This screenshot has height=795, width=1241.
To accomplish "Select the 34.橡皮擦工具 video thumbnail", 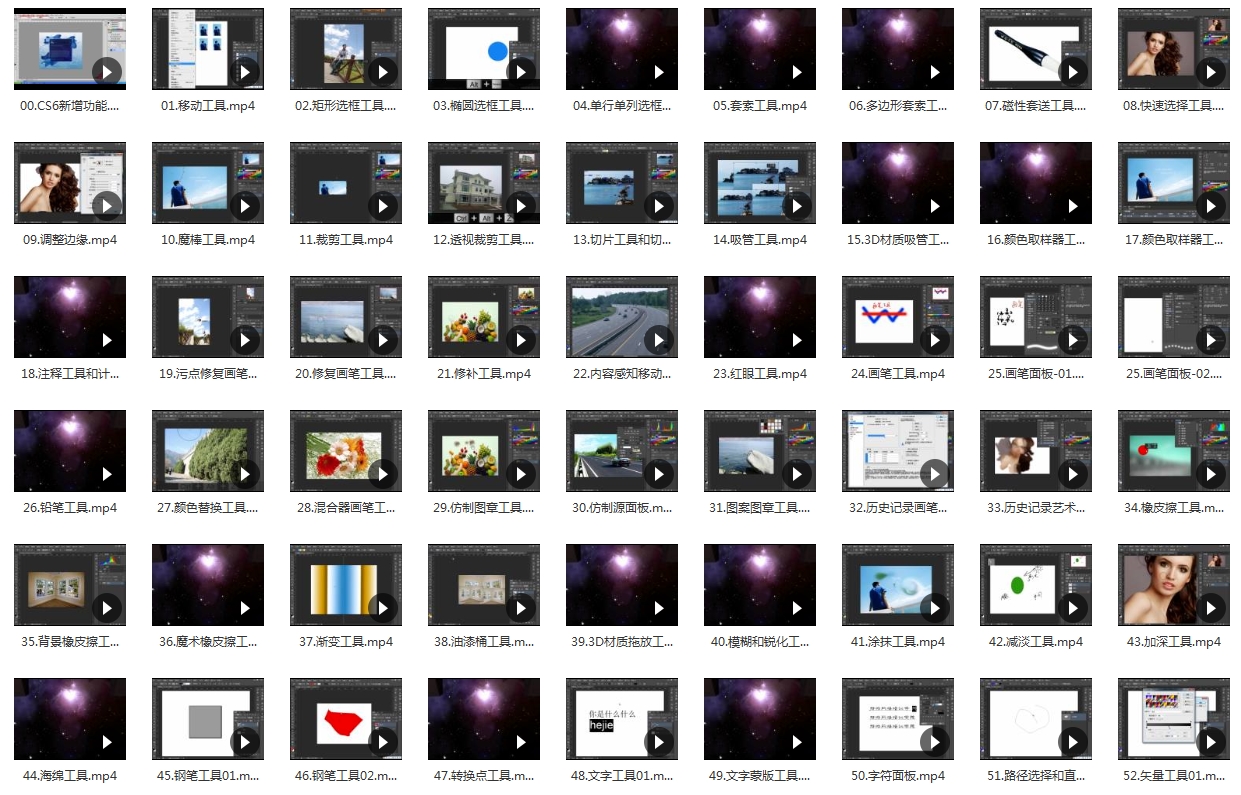I will [x=1174, y=452].
